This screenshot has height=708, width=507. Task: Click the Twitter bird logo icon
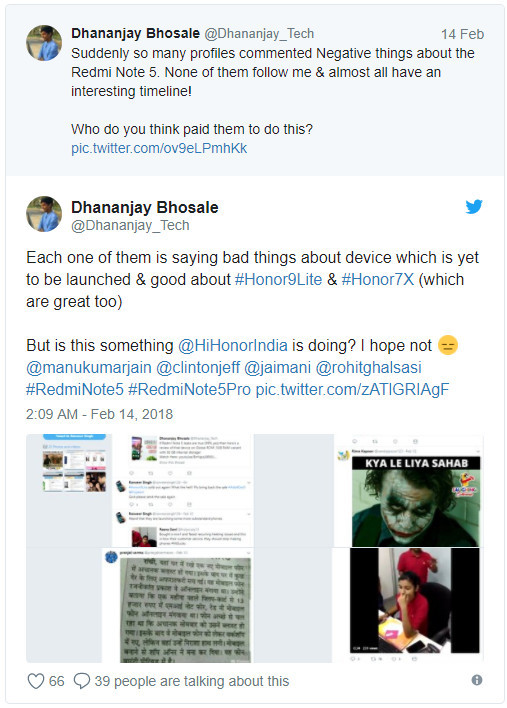click(474, 207)
